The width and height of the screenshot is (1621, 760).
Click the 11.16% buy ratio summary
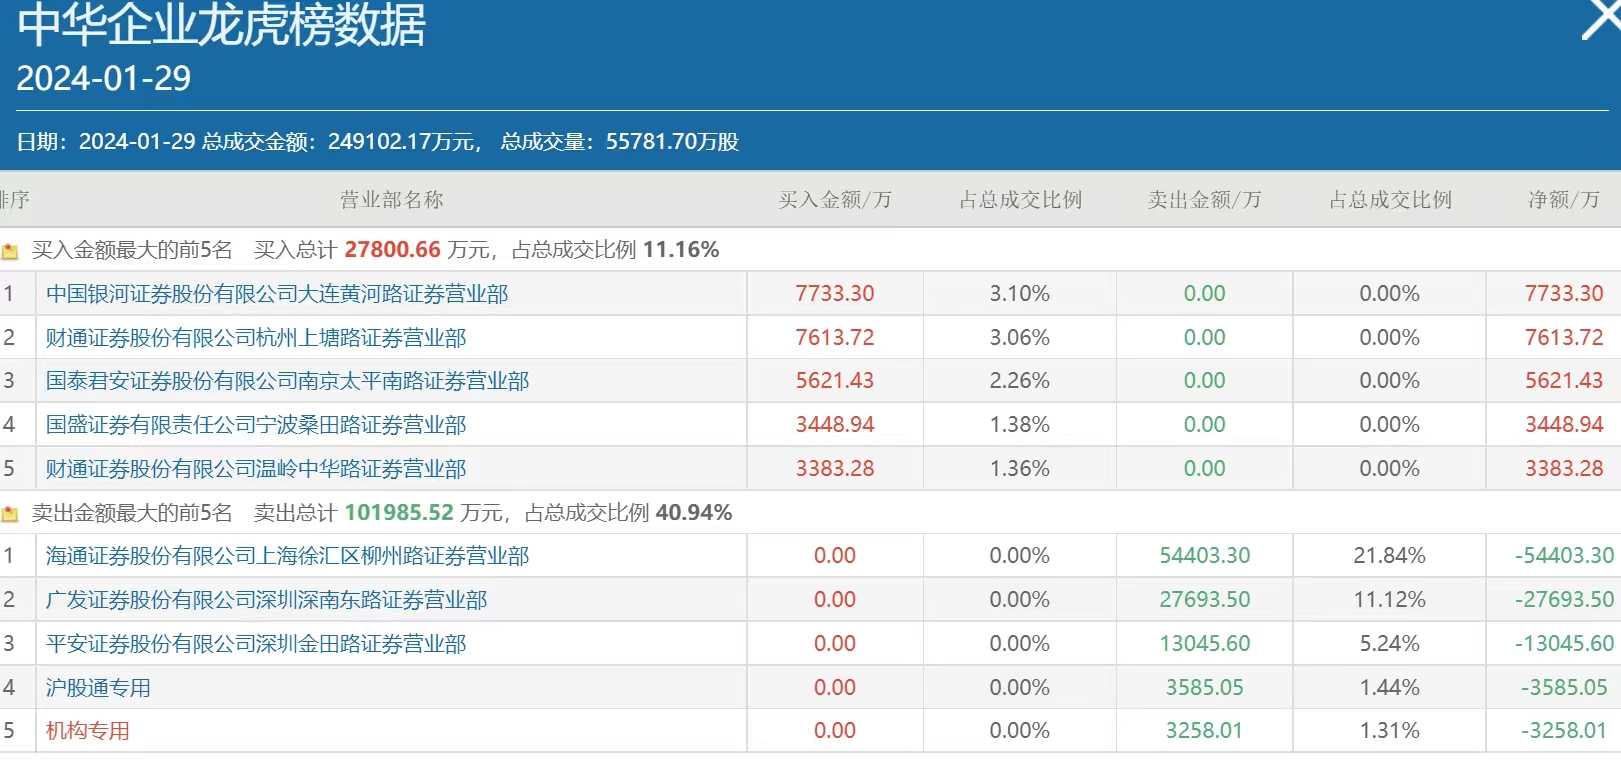pos(681,250)
